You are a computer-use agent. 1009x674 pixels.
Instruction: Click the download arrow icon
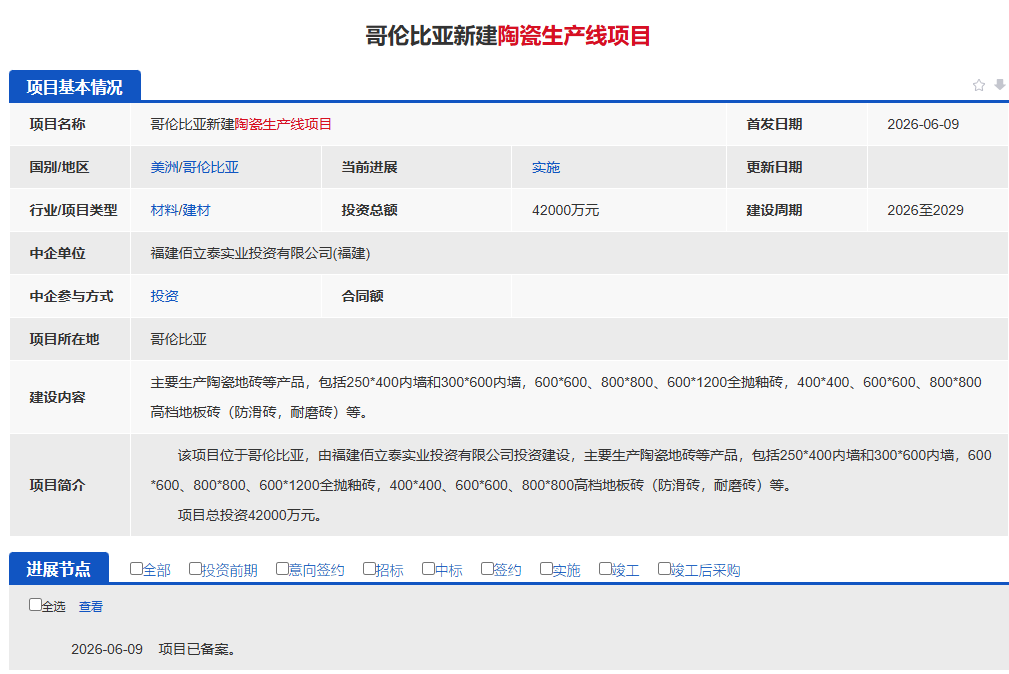click(999, 84)
